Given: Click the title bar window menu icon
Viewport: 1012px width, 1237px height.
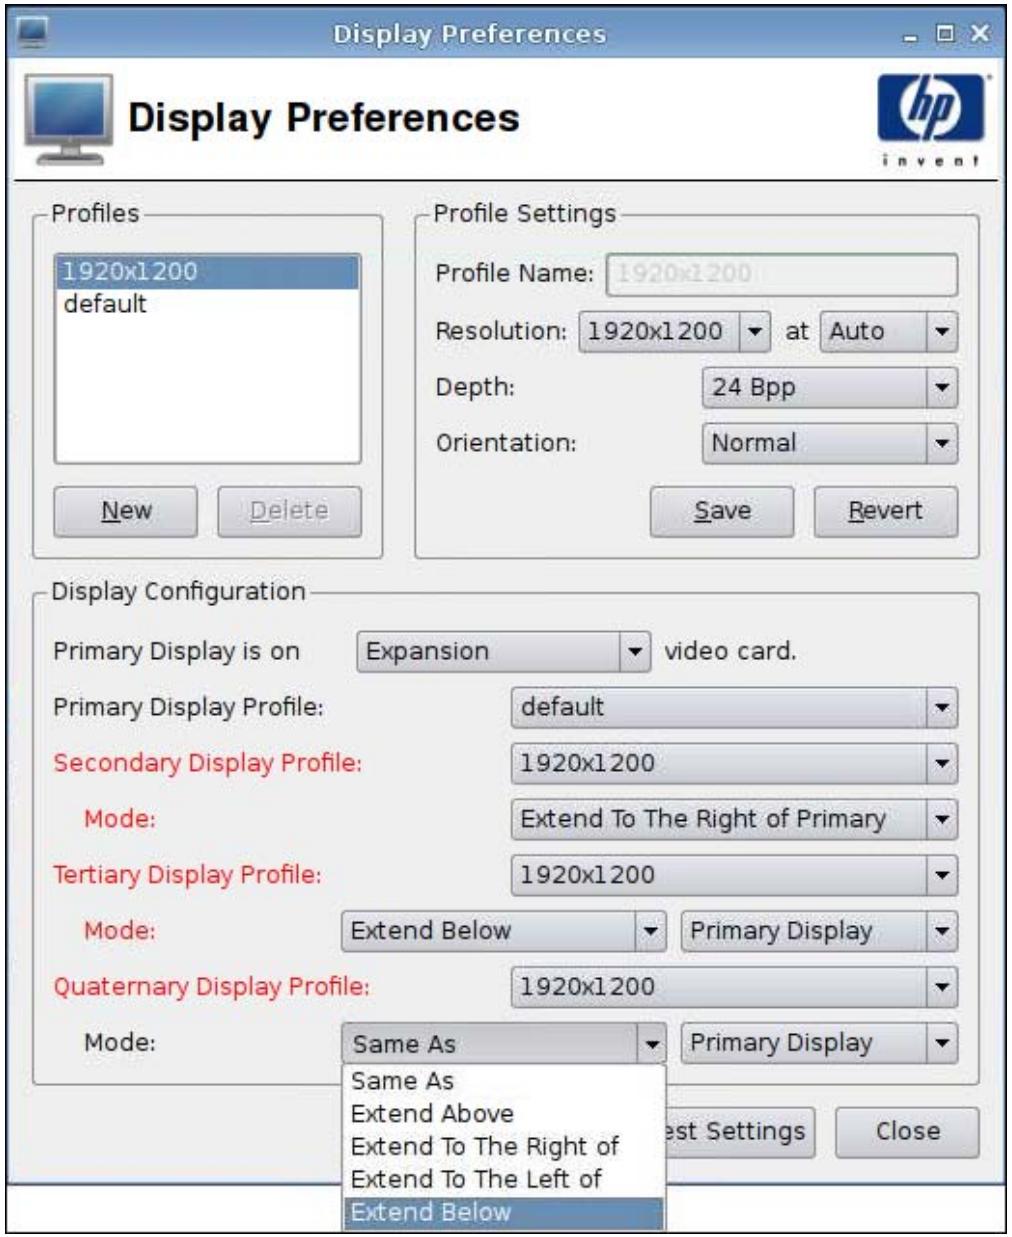Looking at the screenshot, I should pos(31,33).
